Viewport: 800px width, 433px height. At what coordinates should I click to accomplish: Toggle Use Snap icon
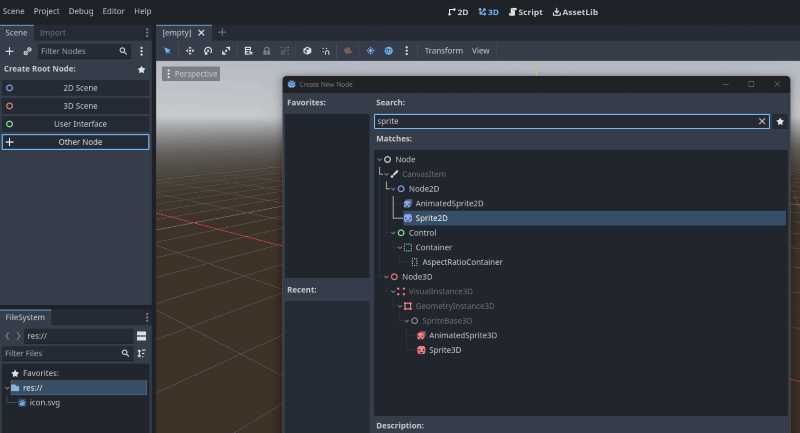pyautogui.click(x=326, y=51)
